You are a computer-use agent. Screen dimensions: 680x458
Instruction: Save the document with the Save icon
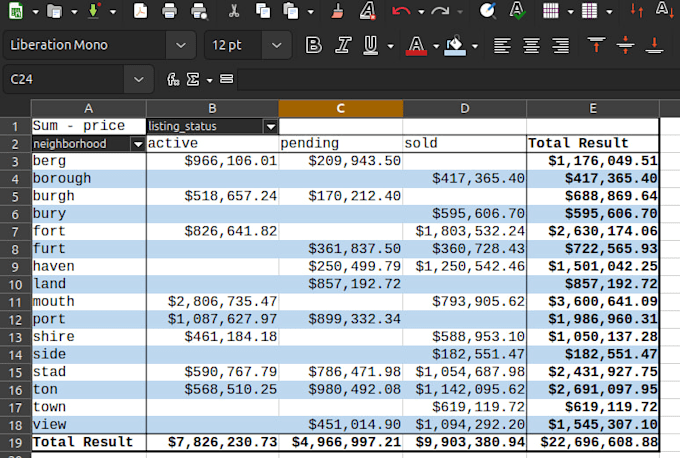pos(93,11)
